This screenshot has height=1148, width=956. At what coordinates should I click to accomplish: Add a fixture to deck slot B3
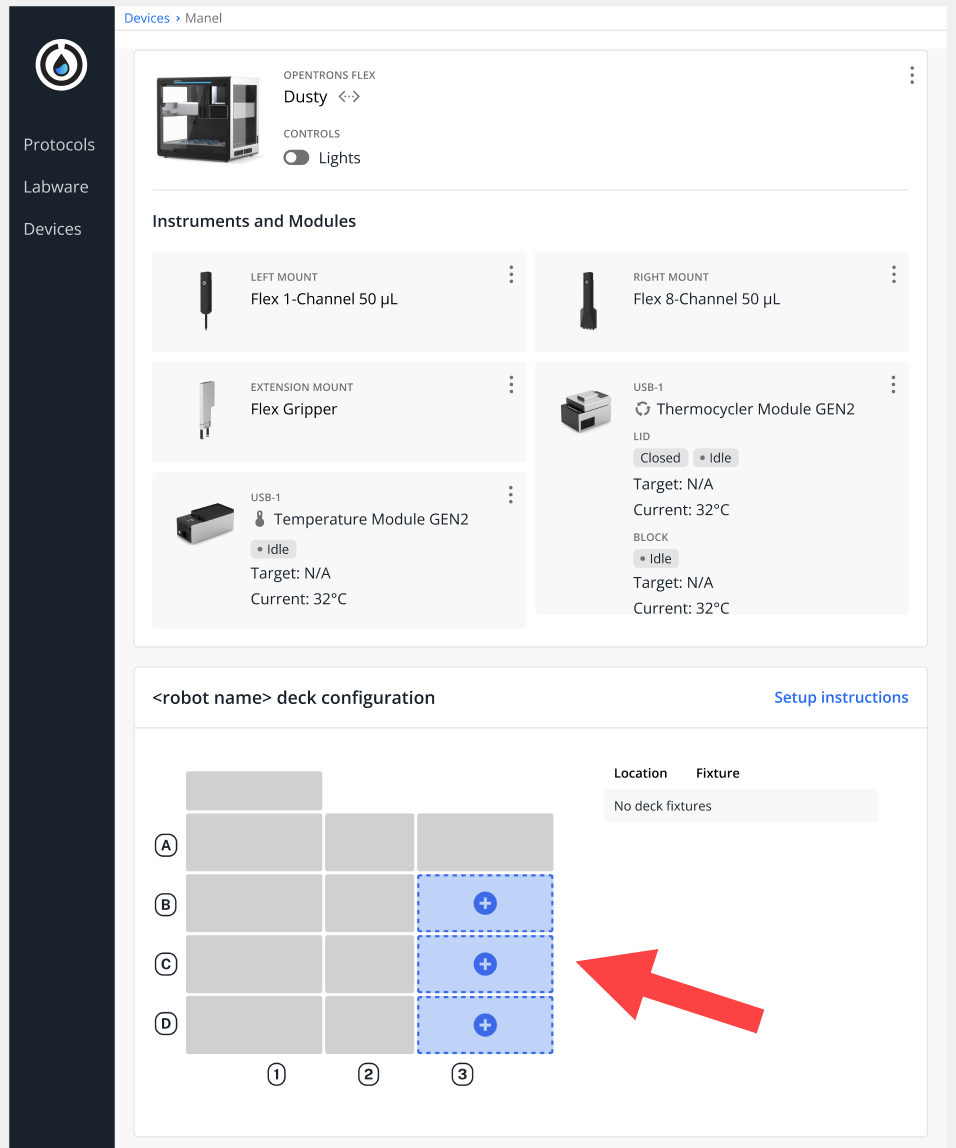[484, 902]
